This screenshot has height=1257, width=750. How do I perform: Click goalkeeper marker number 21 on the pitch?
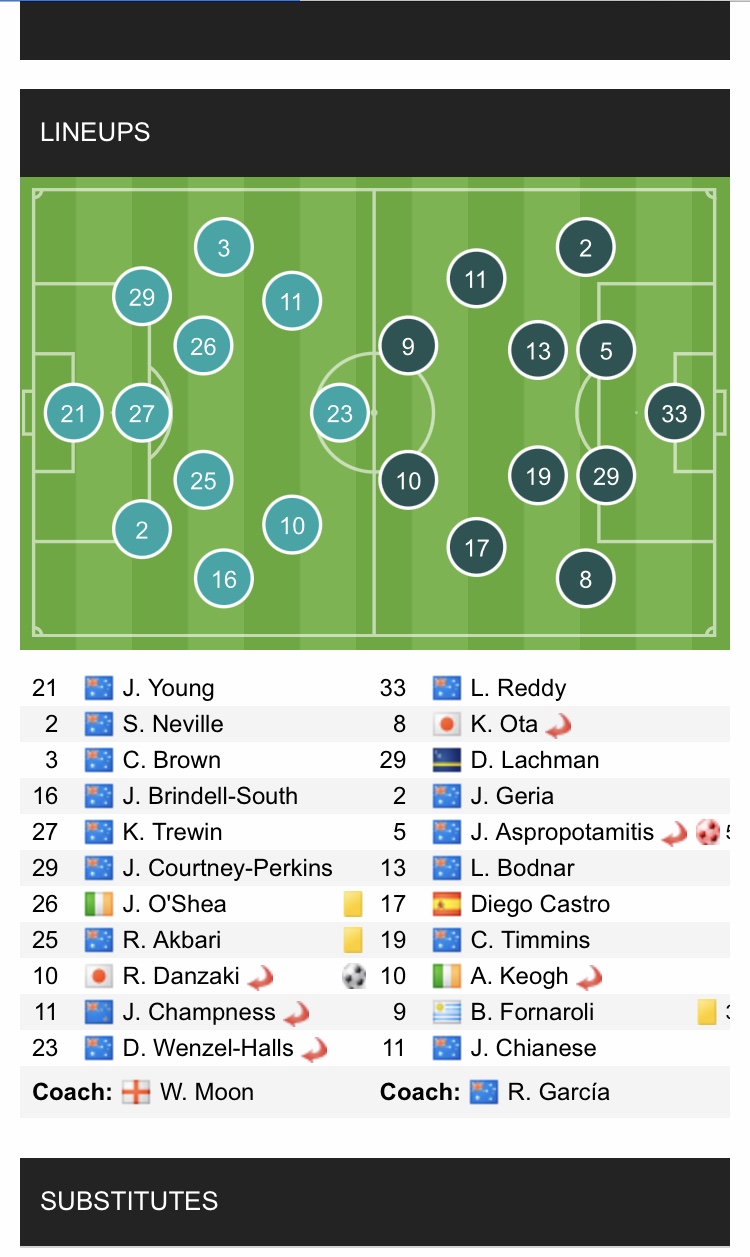coord(74,412)
